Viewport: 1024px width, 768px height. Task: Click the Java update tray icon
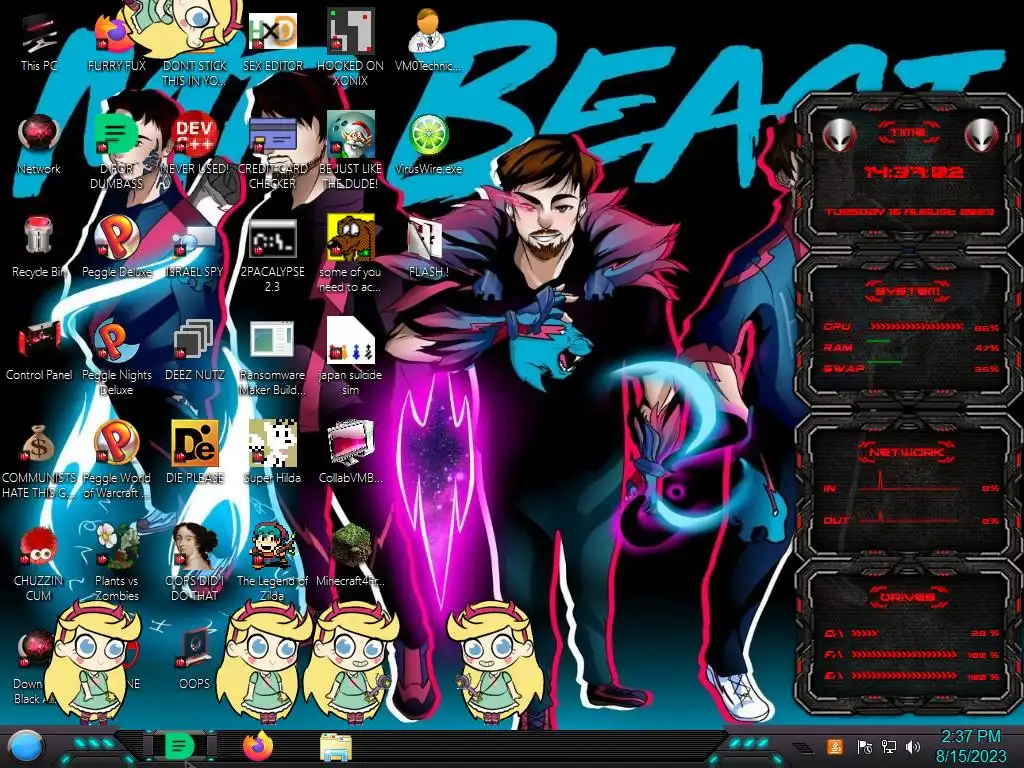click(835, 746)
